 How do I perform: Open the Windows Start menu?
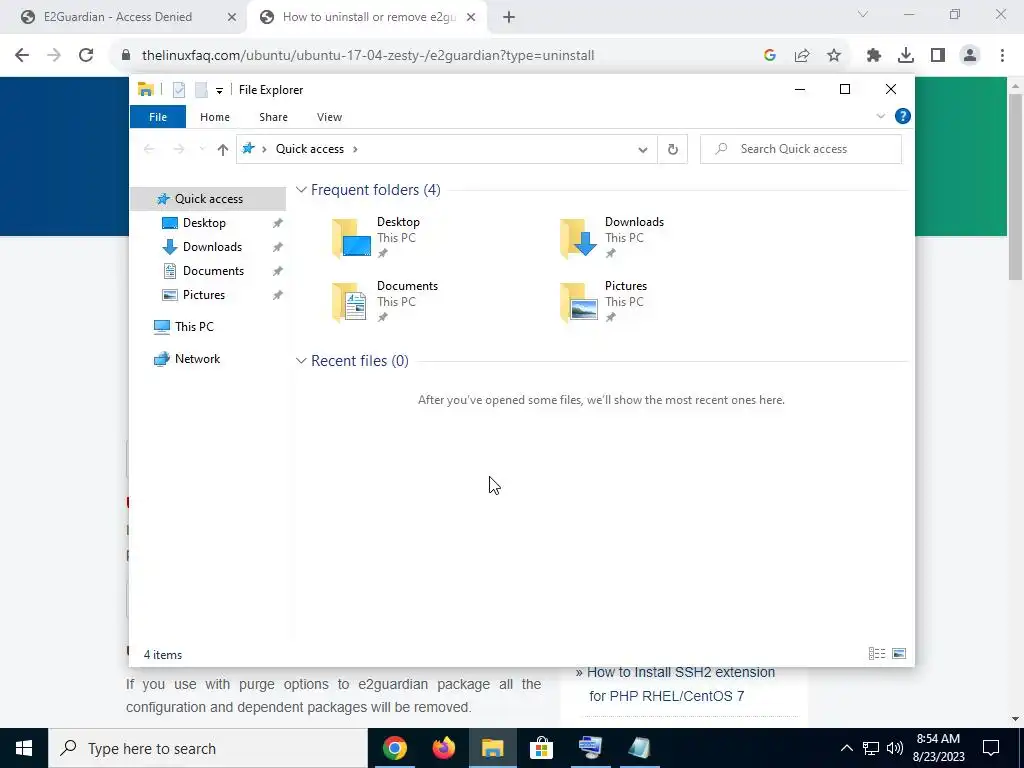24,748
